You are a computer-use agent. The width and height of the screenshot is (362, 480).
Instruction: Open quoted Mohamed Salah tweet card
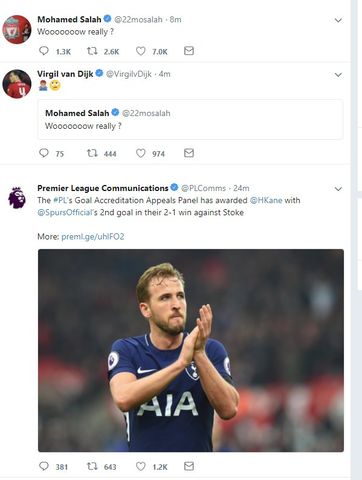[x=190, y=119]
